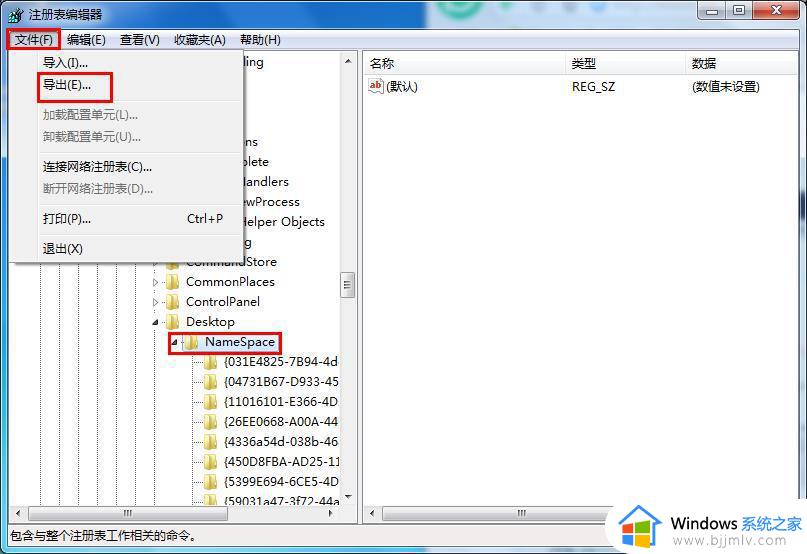Click folder icon of {450D8FBA-AD25-11 key
The image size is (807, 554).
coord(210,462)
